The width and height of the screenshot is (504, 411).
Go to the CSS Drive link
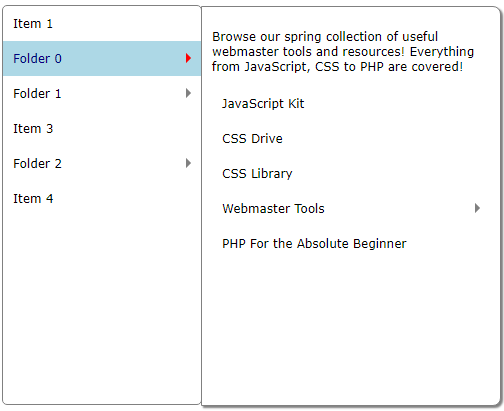[252, 139]
